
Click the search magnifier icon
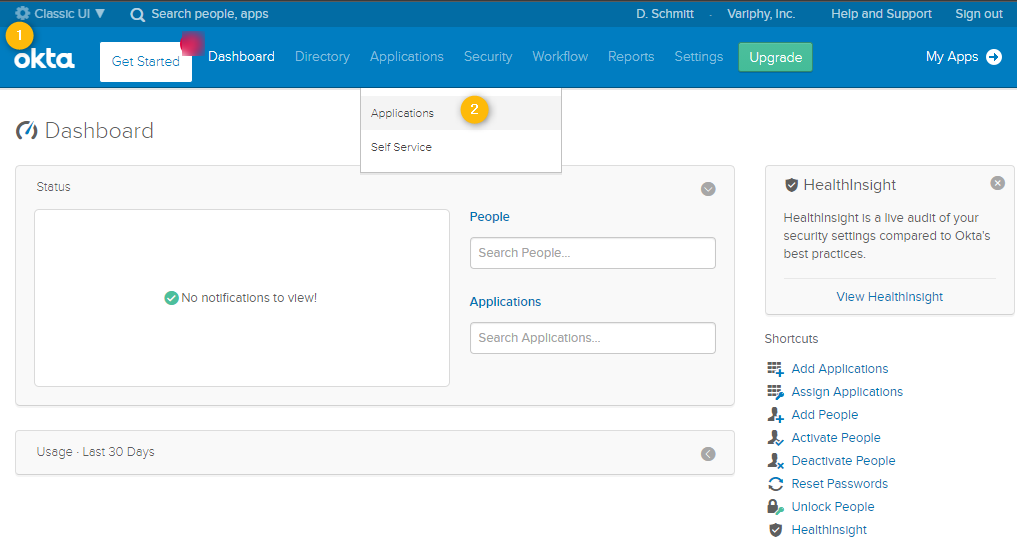click(x=138, y=14)
